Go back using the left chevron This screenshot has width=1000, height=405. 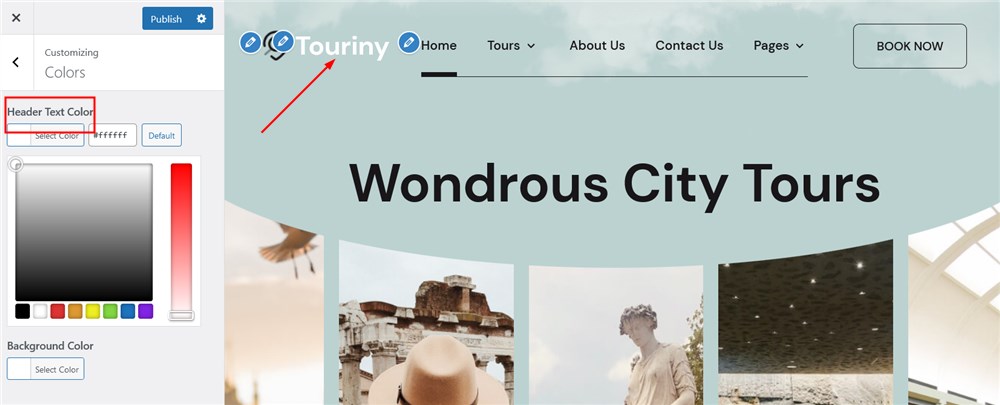16,62
